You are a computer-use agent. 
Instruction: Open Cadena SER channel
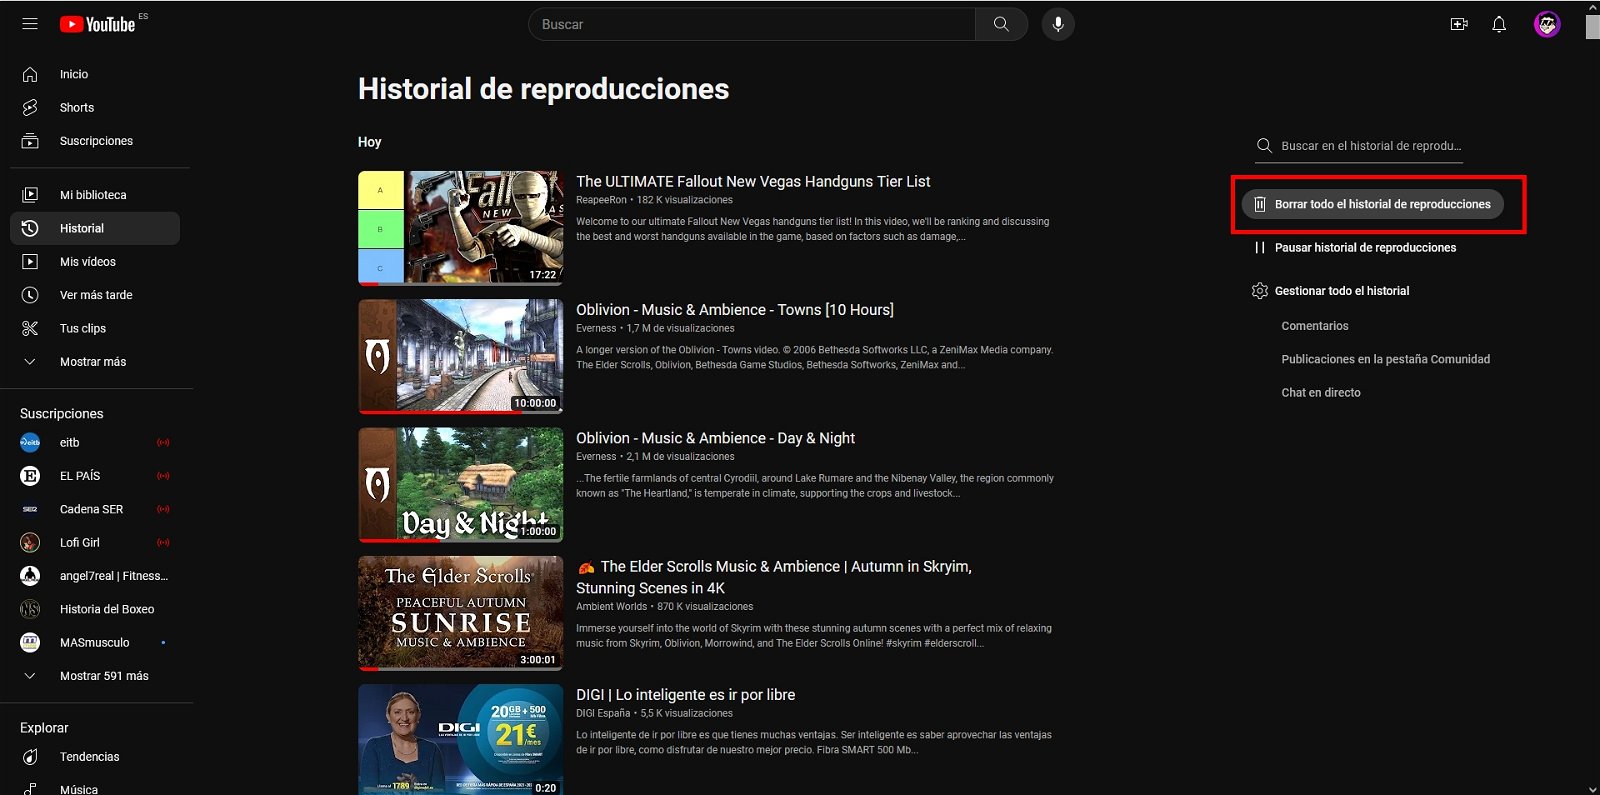95,509
